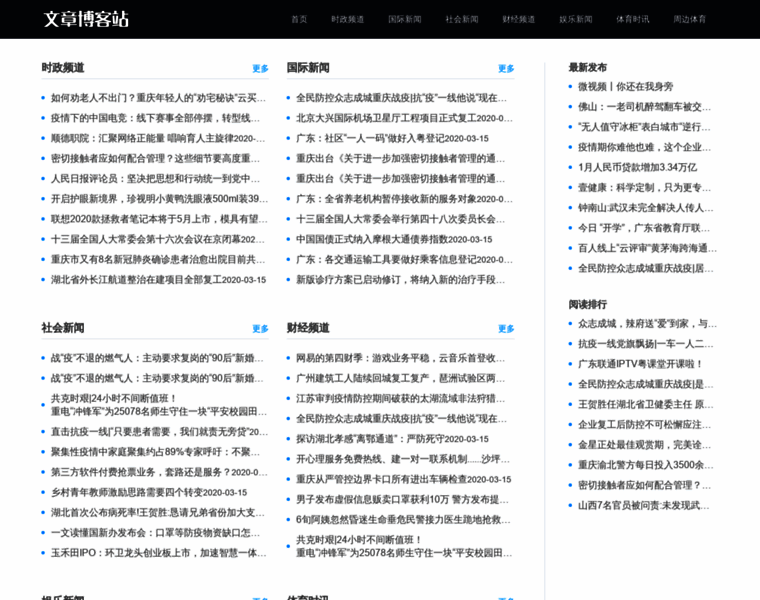Click 更多 next to the 国际新闻 heading
Screen dimensions: 760x600
click(506, 68)
